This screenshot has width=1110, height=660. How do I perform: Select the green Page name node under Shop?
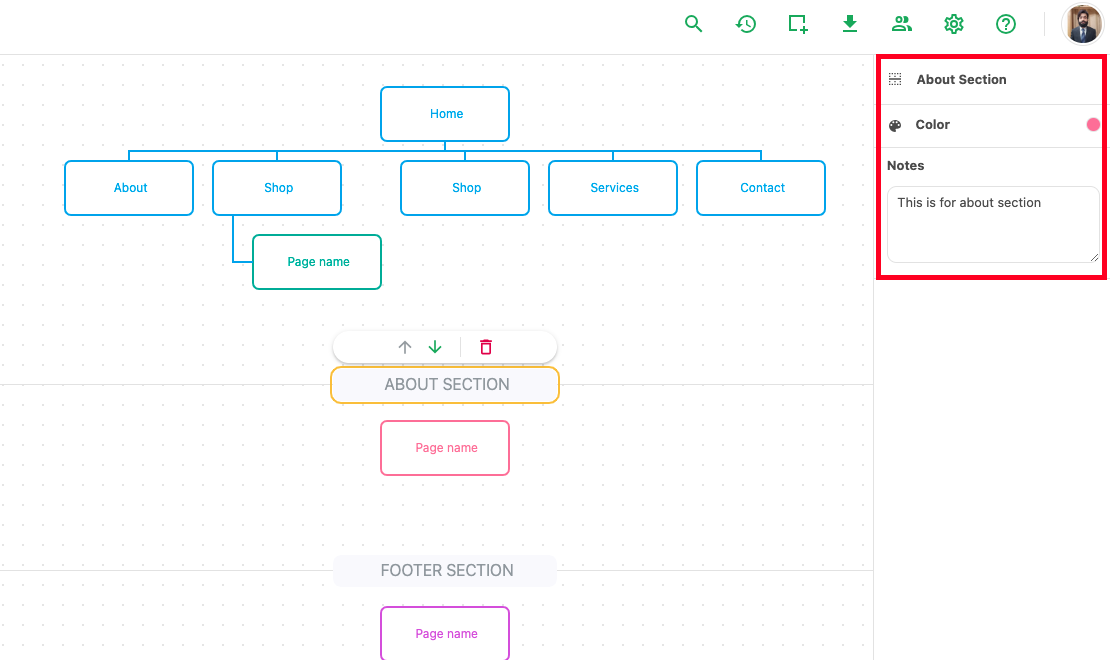tap(317, 261)
